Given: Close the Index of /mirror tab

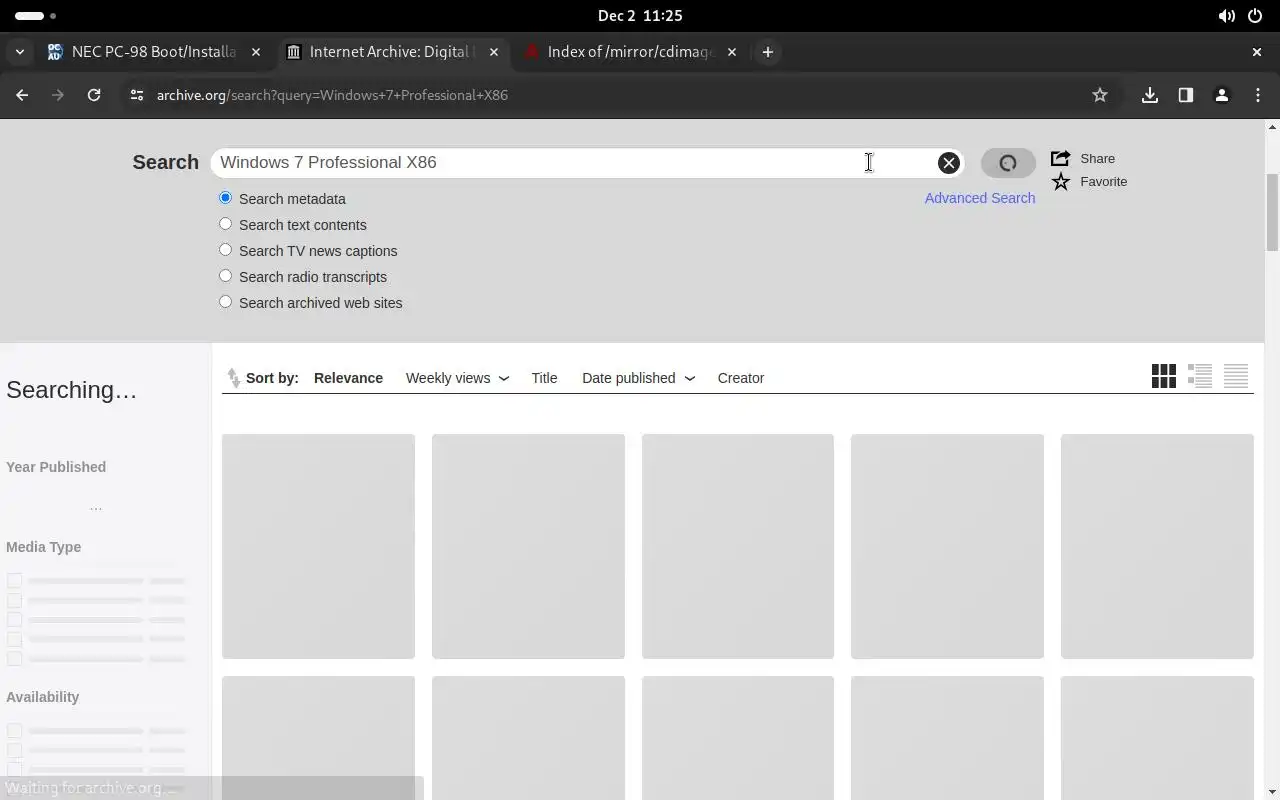Looking at the screenshot, I should click(x=732, y=52).
